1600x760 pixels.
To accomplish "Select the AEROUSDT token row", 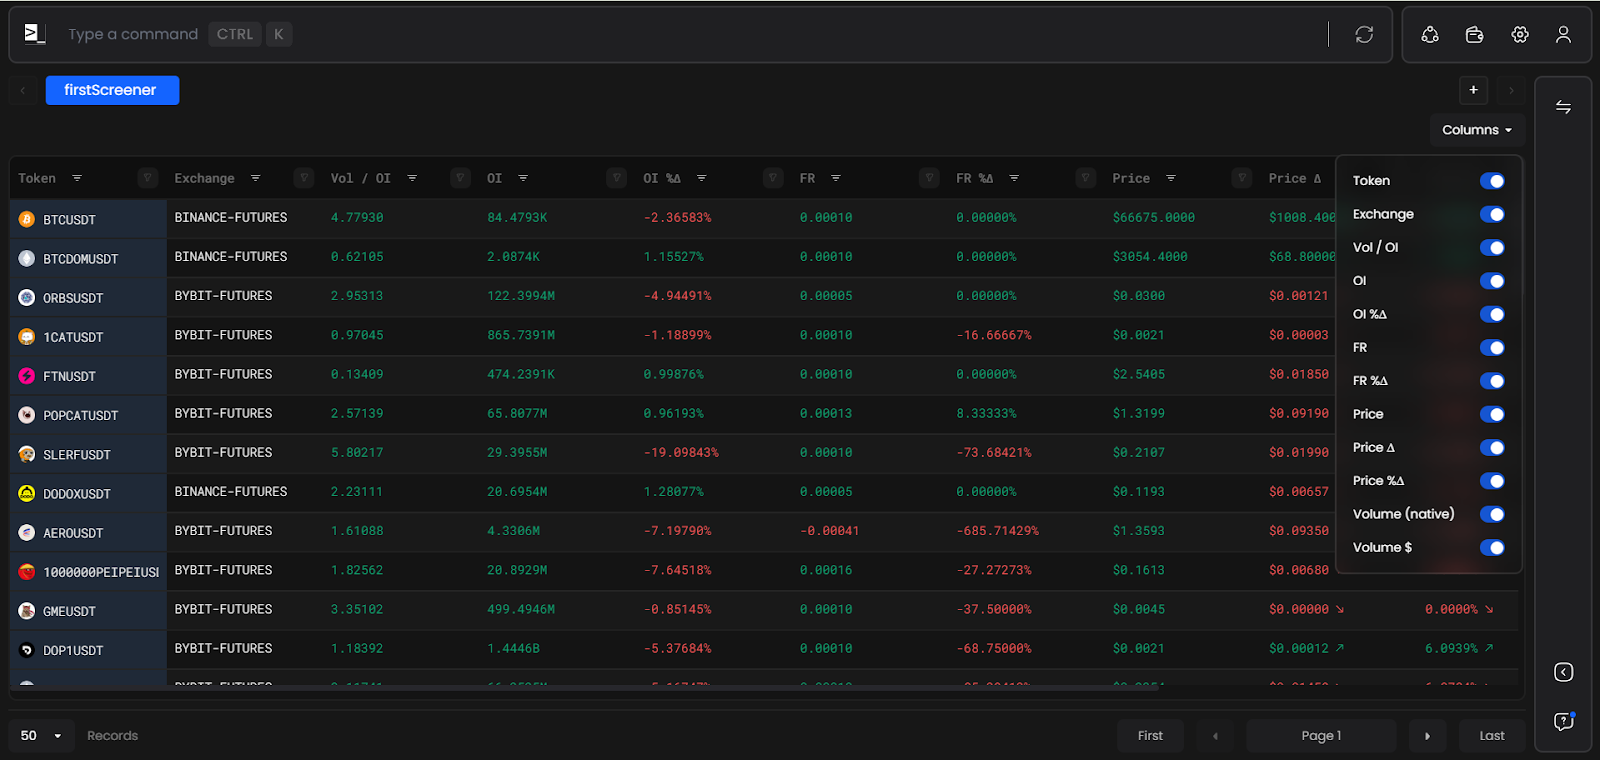I will click(88, 532).
